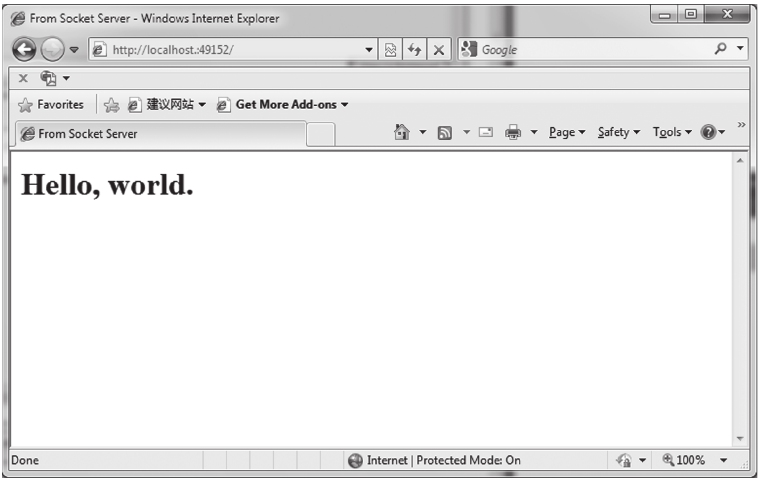Select the From Socket Server tab
Screen dimensions: 761x481
click(x=160, y=133)
